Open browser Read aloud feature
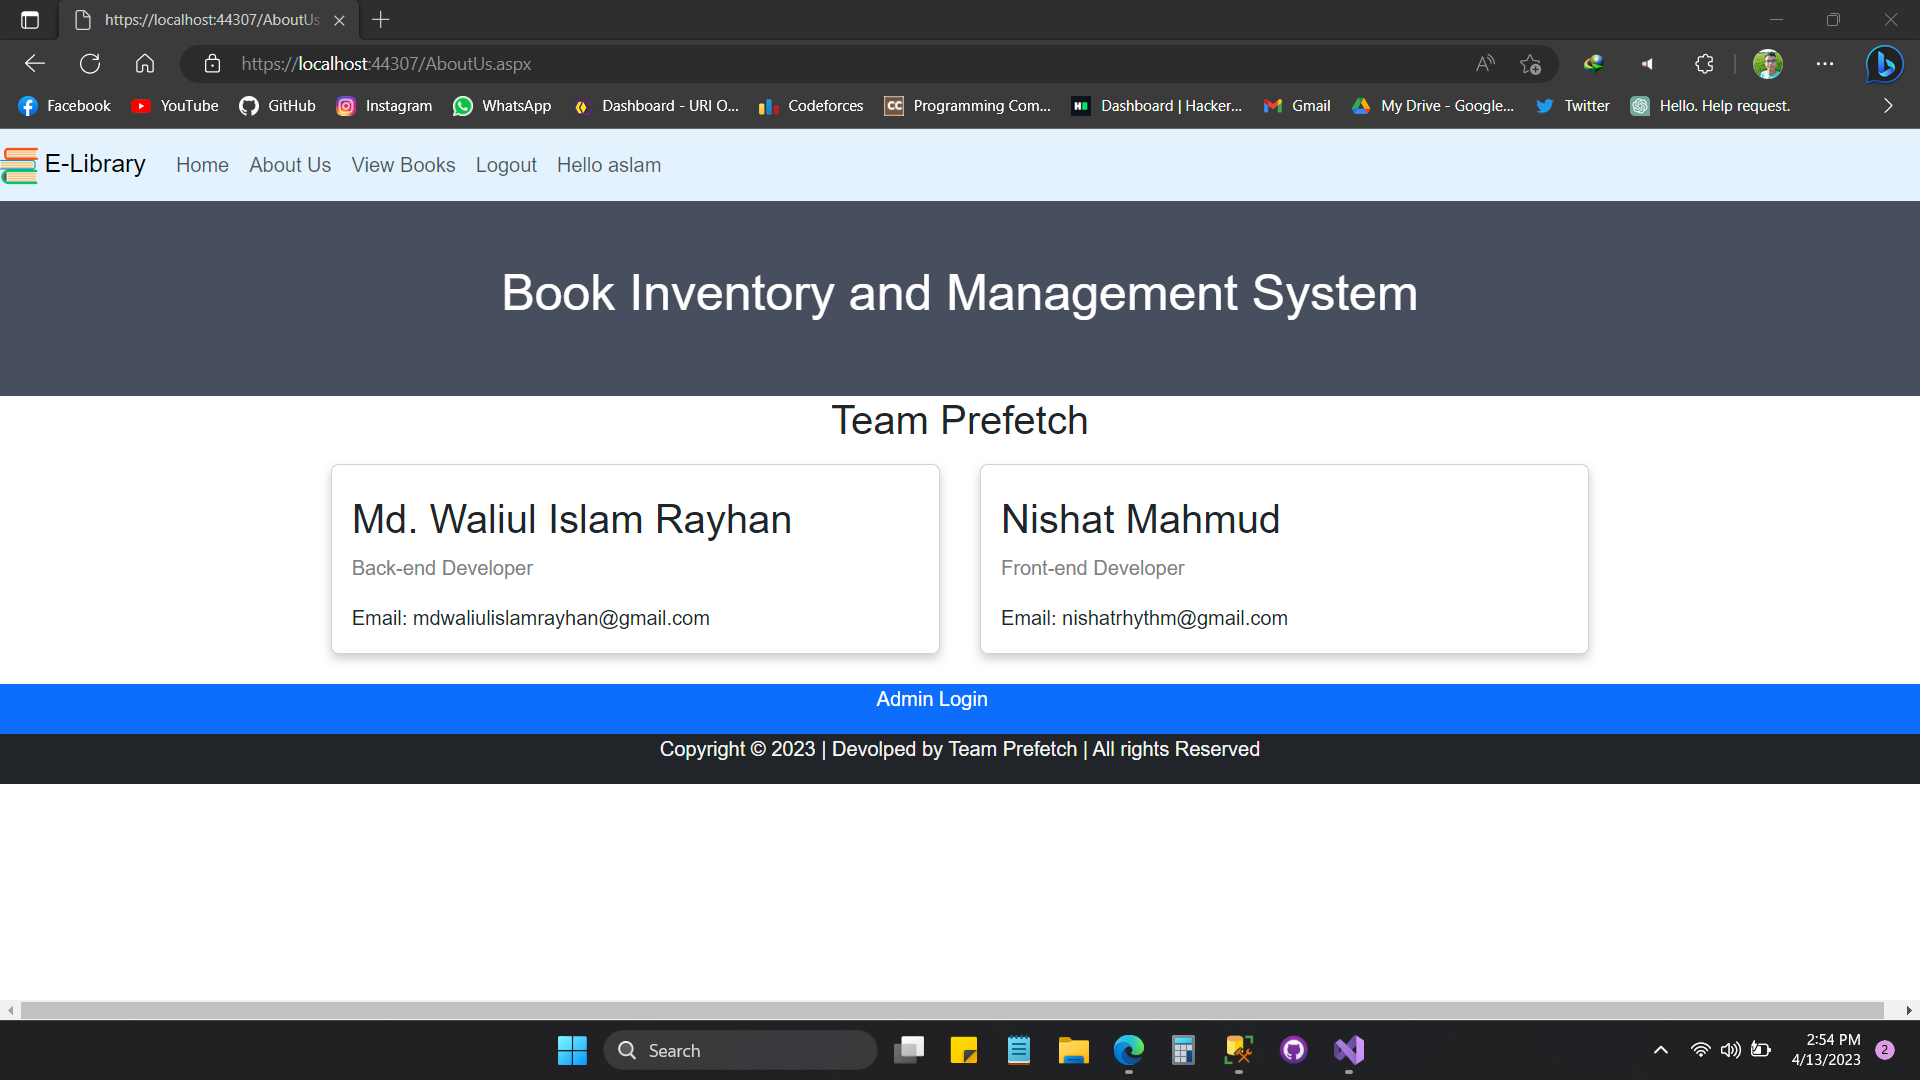Screen dimensions: 1920x1080 (x=1484, y=63)
